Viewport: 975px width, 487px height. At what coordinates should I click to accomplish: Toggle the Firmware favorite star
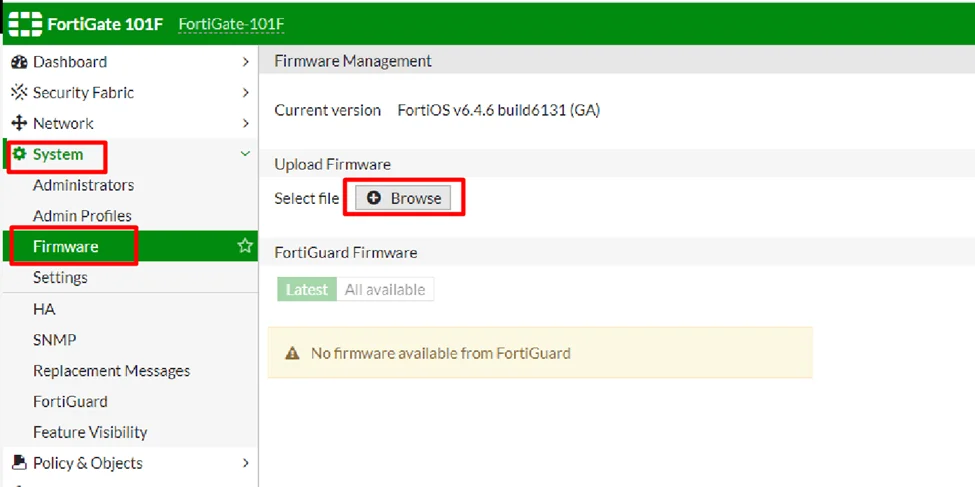[x=245, y=246]
